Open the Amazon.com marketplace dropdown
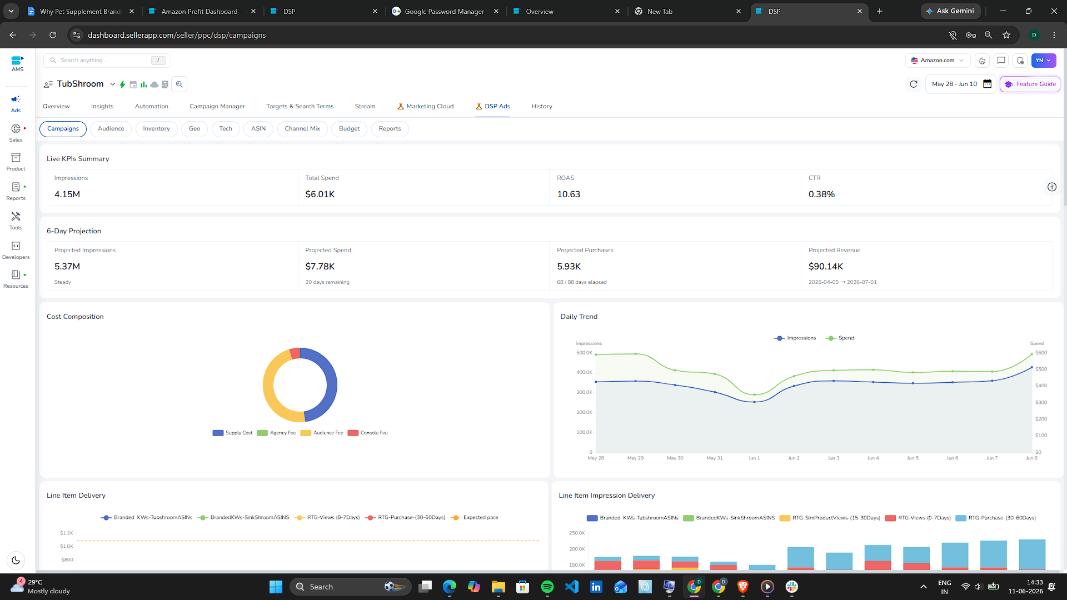Image resolution: width=1067 pixels, height=600 pixels. [x=937, y=61]
